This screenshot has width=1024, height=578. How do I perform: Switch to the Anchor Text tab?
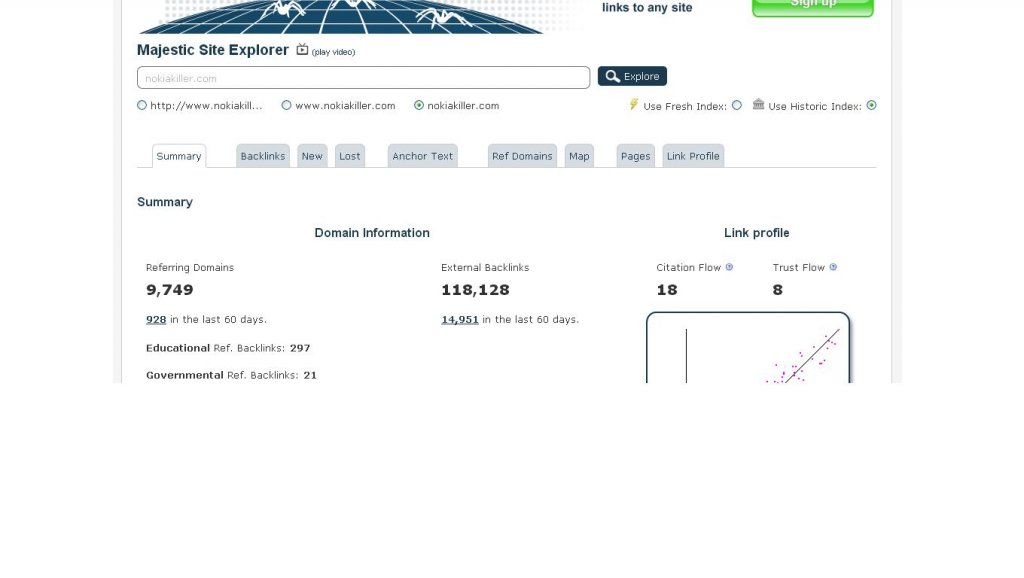click(423, 156)
